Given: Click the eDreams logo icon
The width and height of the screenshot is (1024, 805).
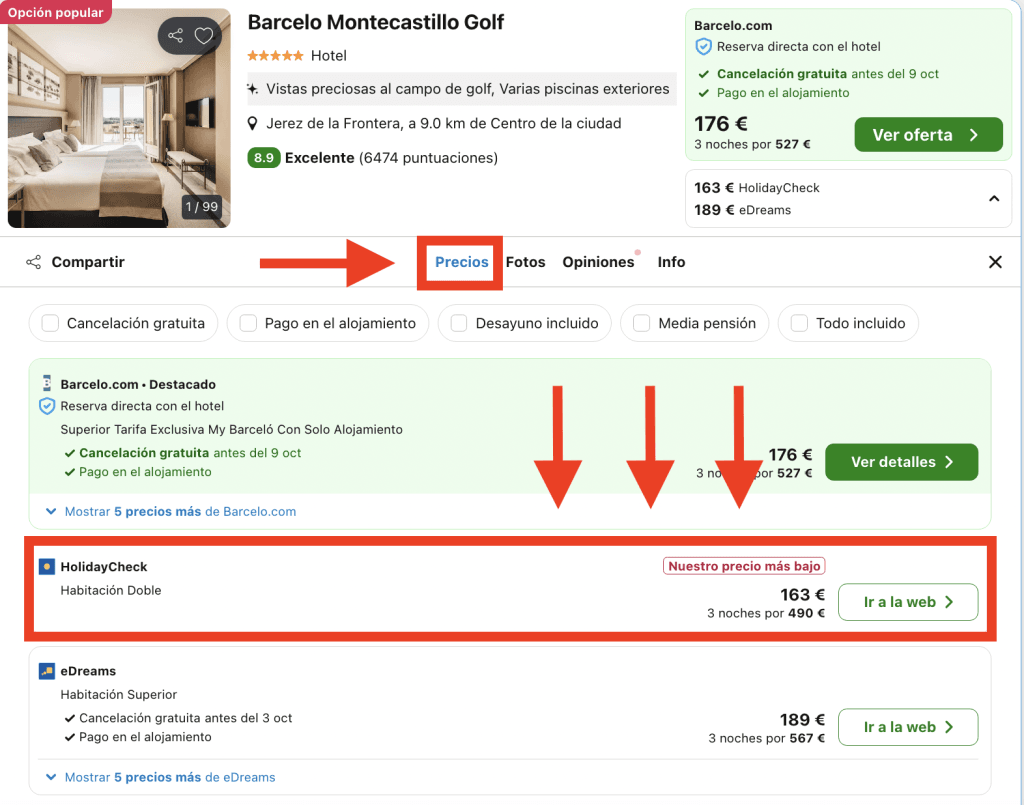Looking at the screenshot, I should click(47, 671).
